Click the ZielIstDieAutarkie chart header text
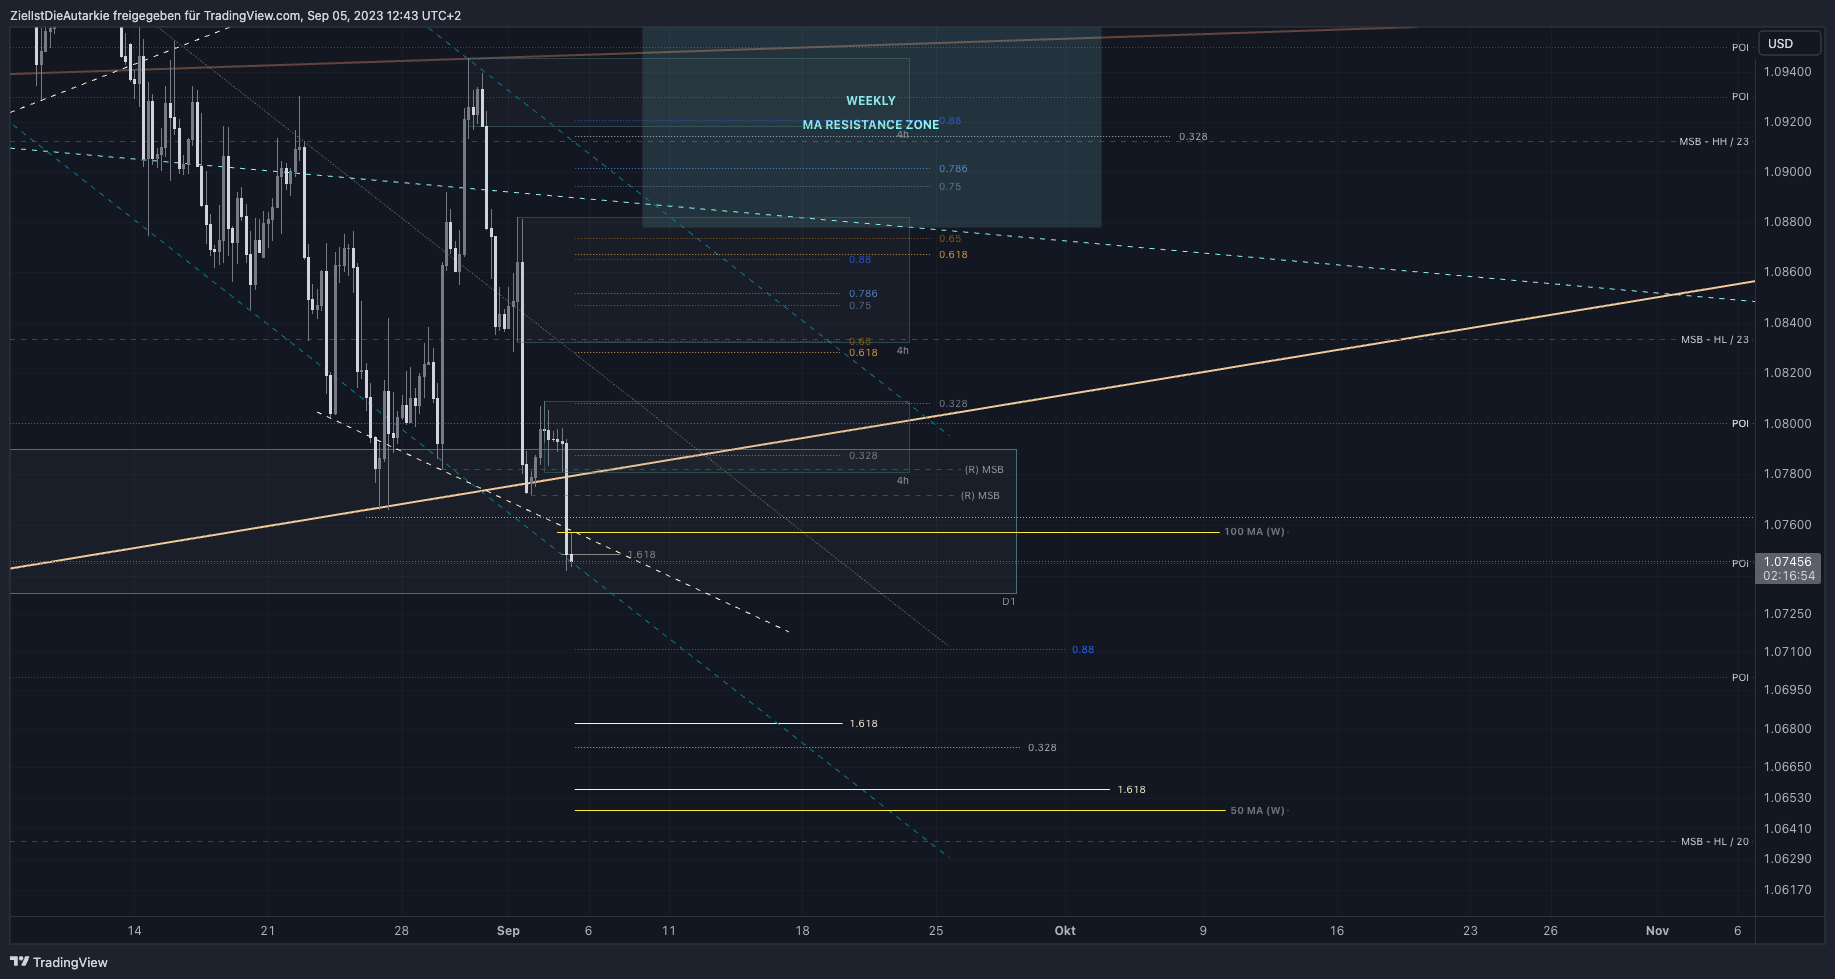 (x=235, y=15)
